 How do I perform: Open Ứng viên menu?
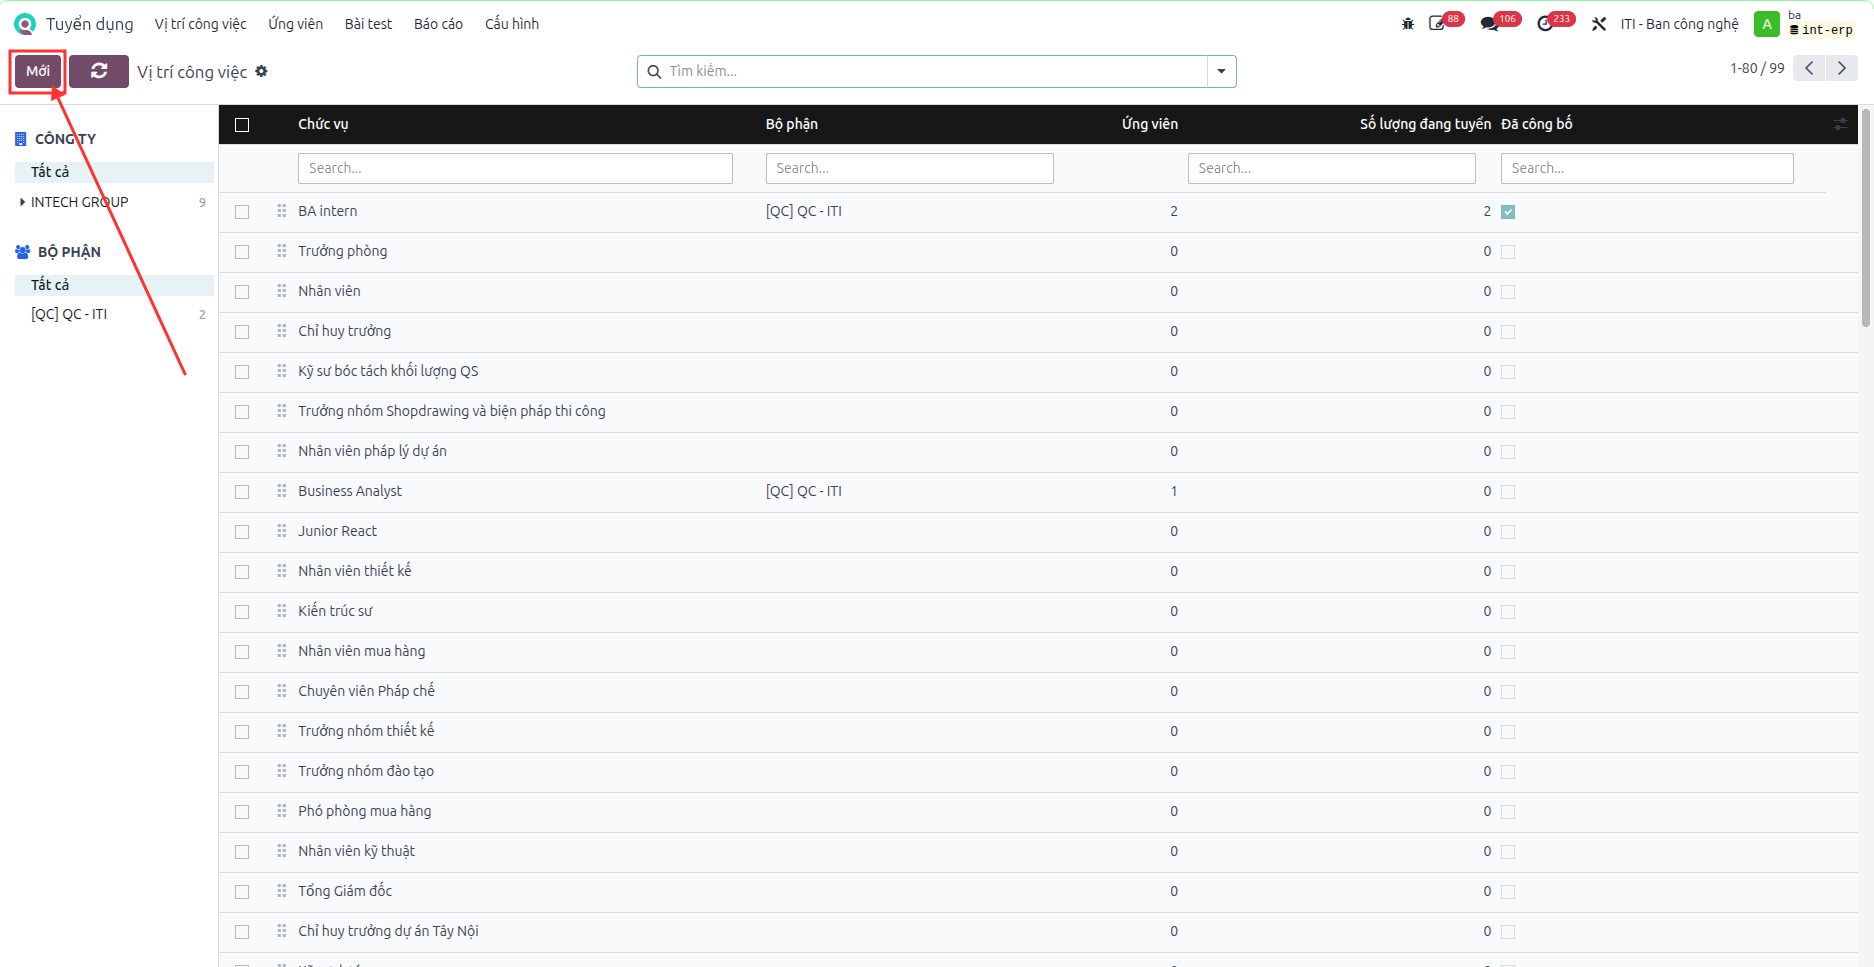[x=295, y=24]
